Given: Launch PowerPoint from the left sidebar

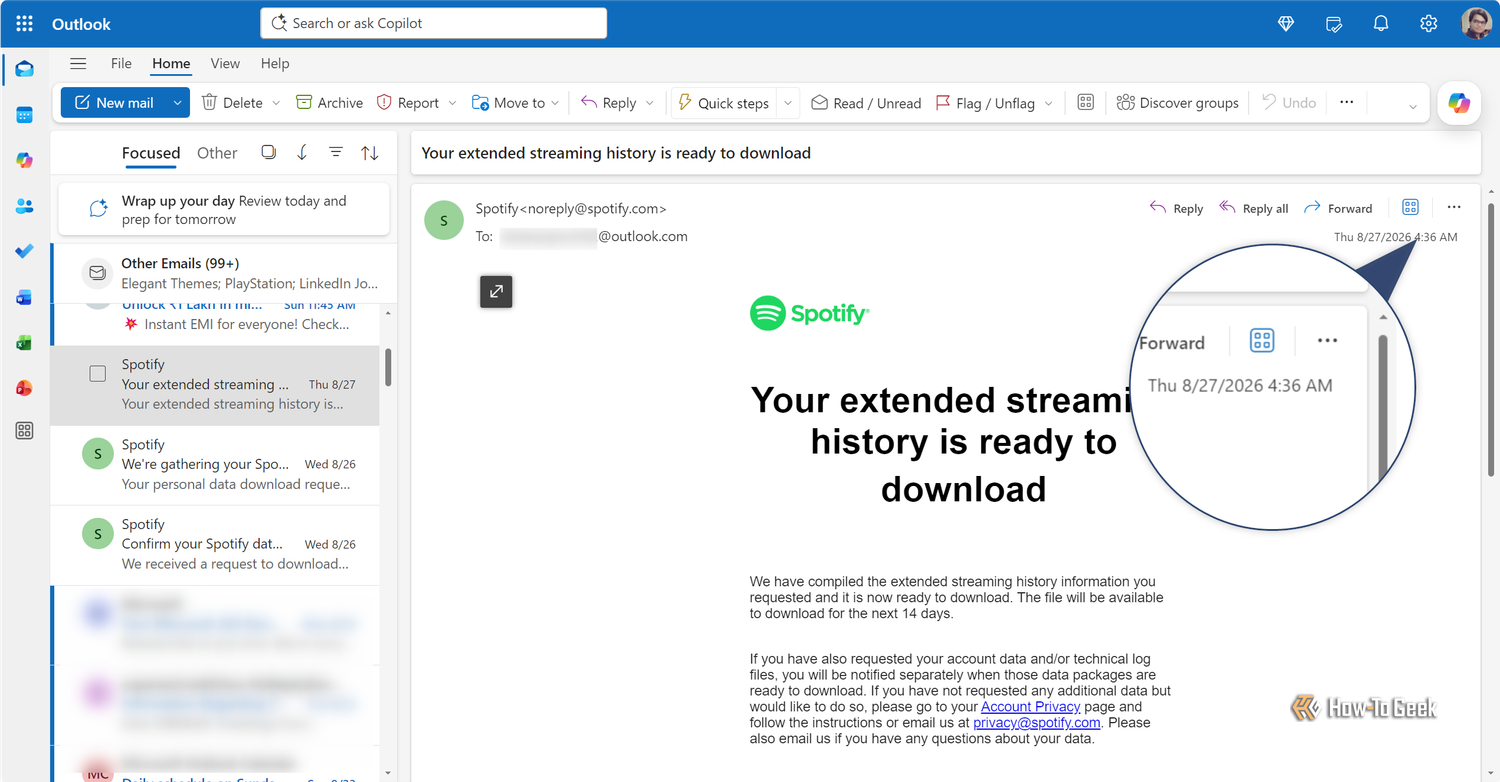Looking at the screenshot, I should pos(25,388).
